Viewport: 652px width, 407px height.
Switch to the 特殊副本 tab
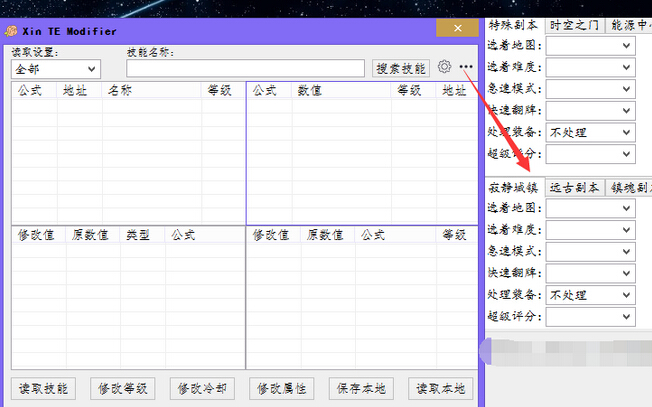(x=514, y=25)
